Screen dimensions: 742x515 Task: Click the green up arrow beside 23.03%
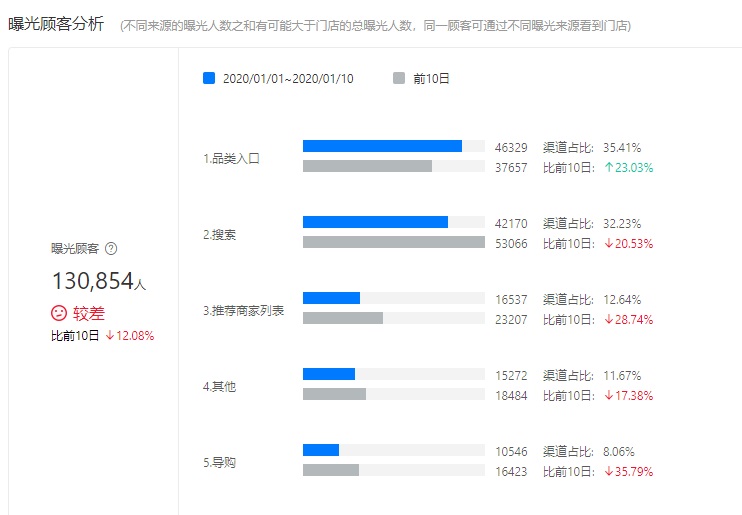pos(608,168)
